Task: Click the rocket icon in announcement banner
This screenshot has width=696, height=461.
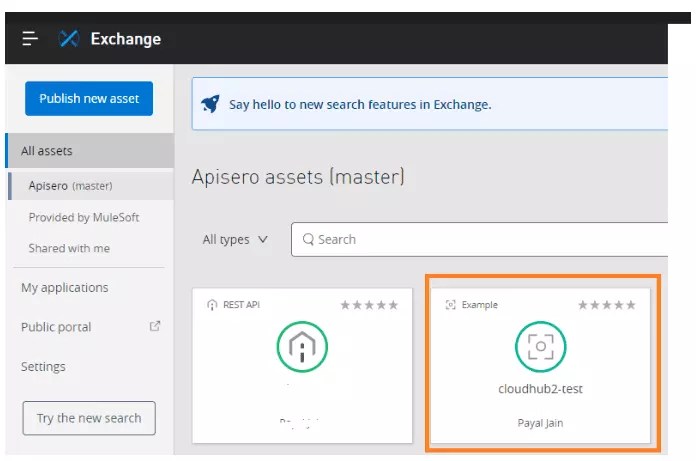Action: click(x=210, y=104)
